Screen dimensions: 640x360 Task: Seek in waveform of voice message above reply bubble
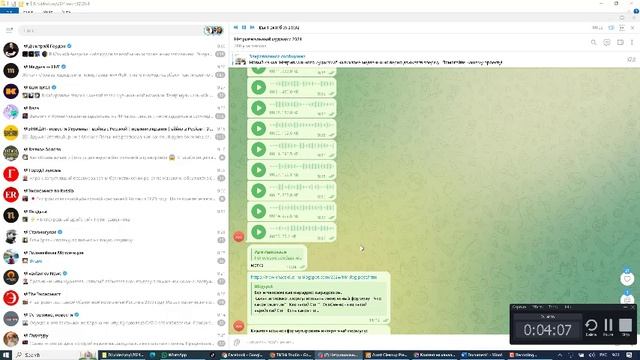[x=302, y=229]
